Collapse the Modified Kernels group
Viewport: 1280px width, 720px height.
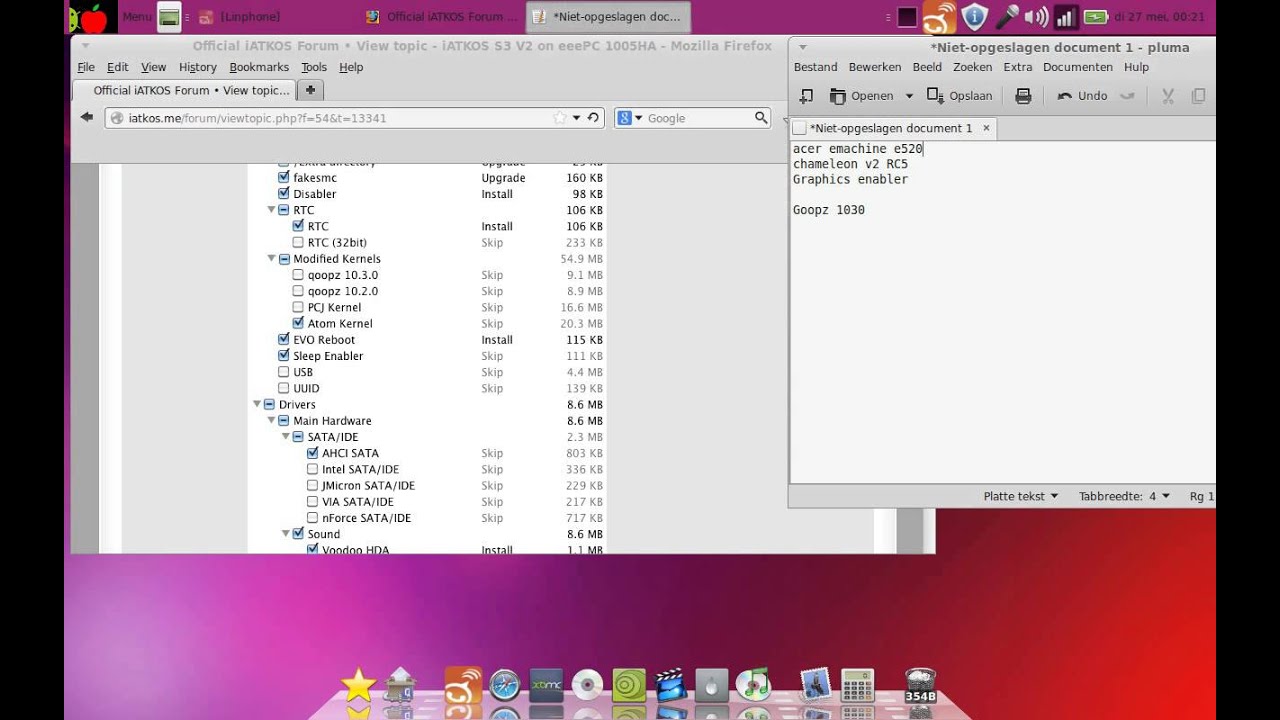(x=271, y=259)
